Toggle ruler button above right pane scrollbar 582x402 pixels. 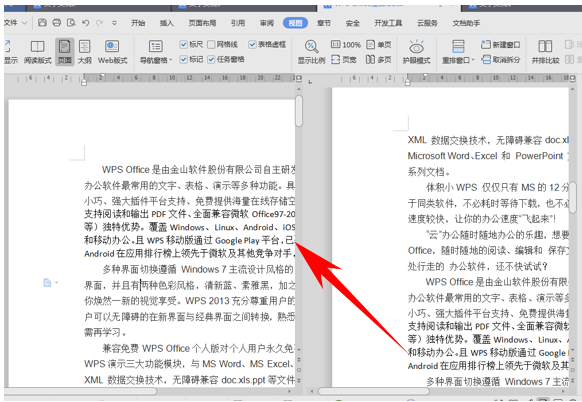(573, 78)
